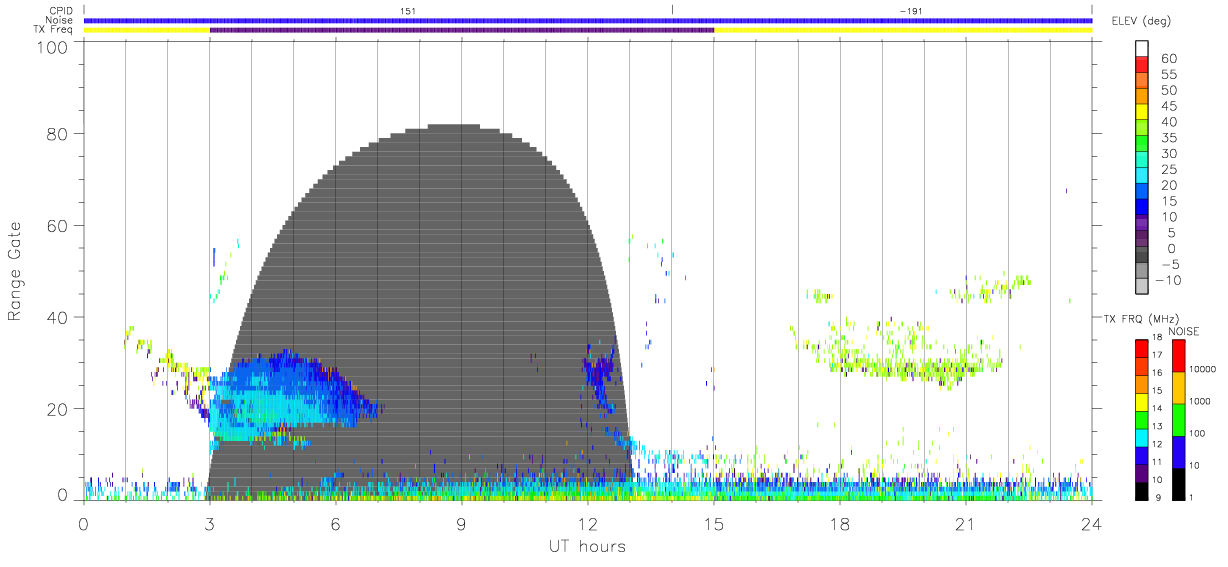Click the purple part of the TX Freq bar
Screen dimensions: 1228x567
[x=462, y=30]
